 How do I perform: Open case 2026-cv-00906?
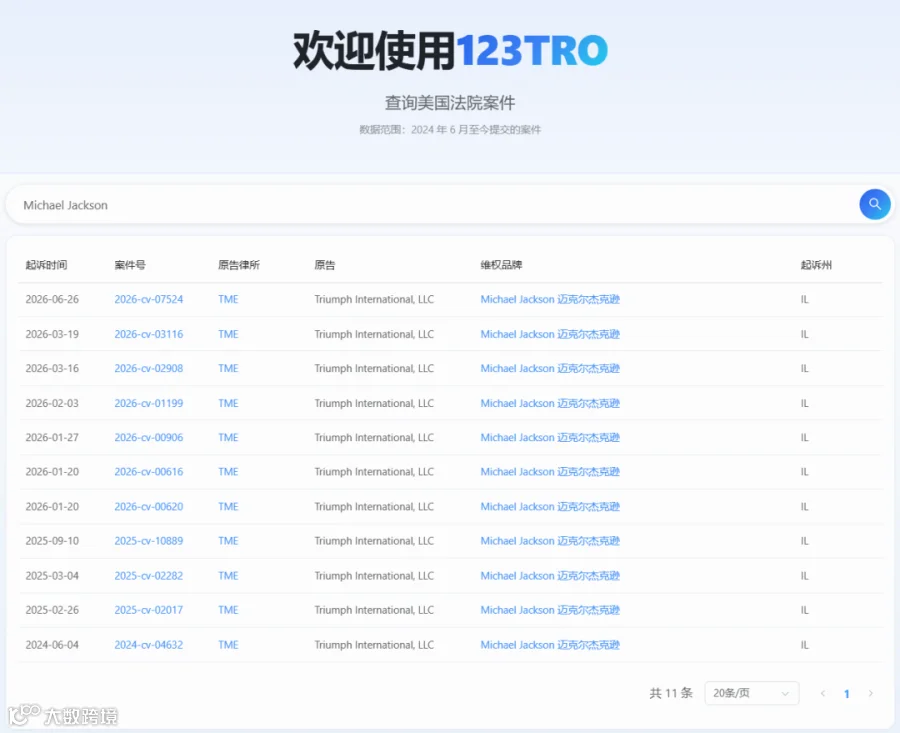click(149, 437)
